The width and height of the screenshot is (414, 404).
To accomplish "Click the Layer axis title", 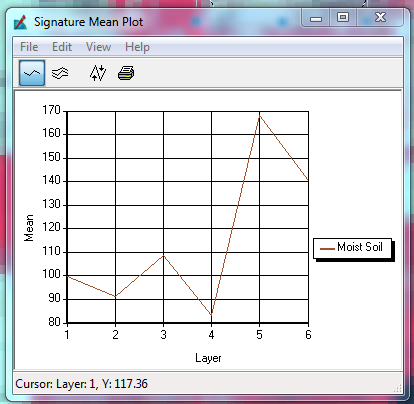I will [x=208, y=358].
